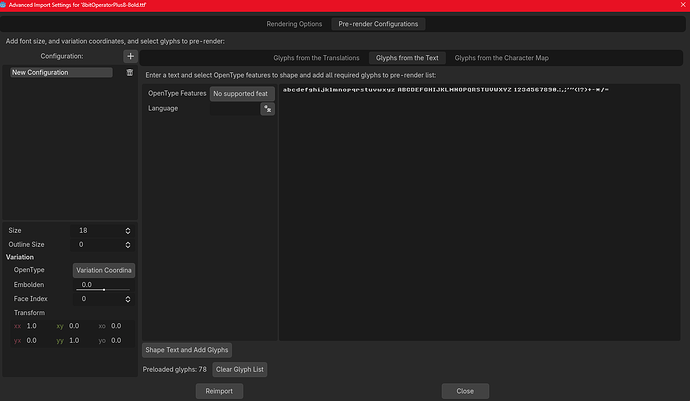Edit the transform xy value
This screenshot has width=690, height=401.
74,326
